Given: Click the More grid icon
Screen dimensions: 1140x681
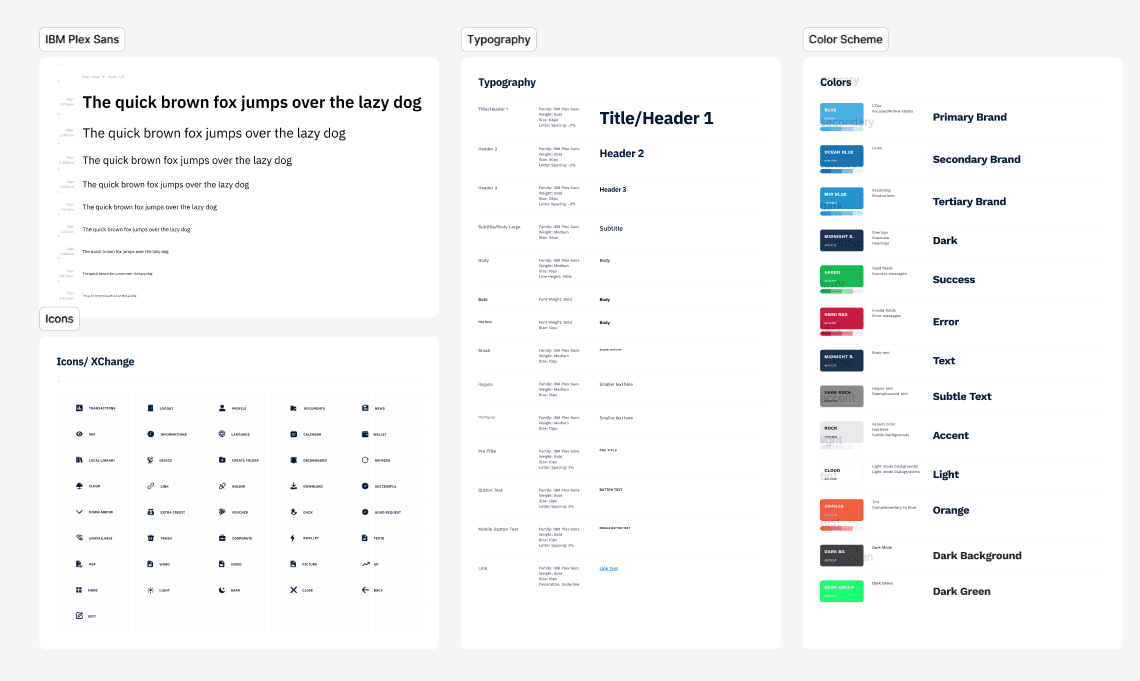Looking at the screenshot, I should click(x=79, y=590).
